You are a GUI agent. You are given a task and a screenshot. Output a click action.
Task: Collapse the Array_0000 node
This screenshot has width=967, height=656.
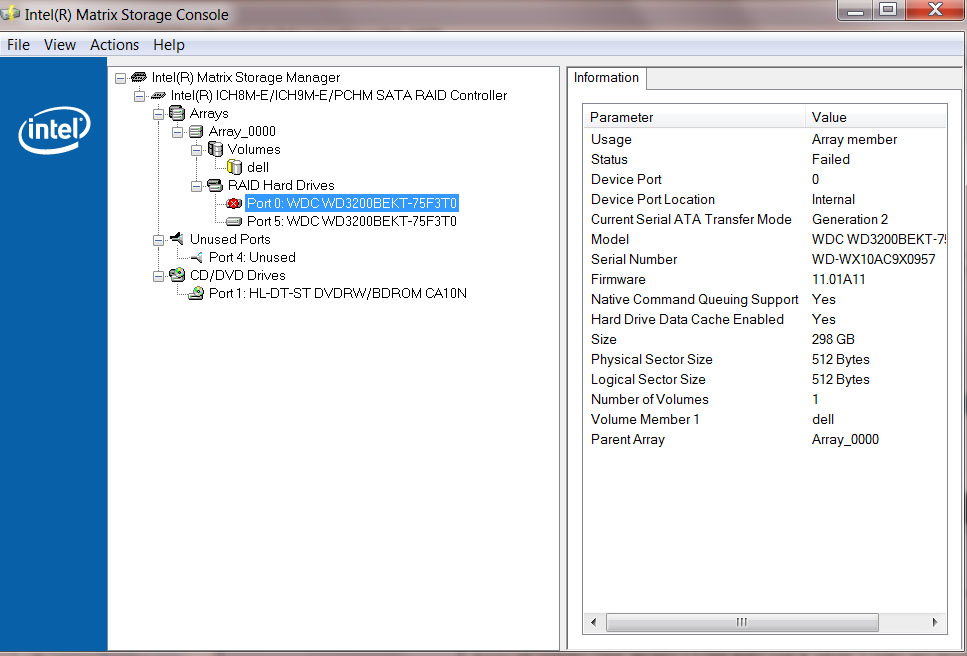[x=178, y=132]
